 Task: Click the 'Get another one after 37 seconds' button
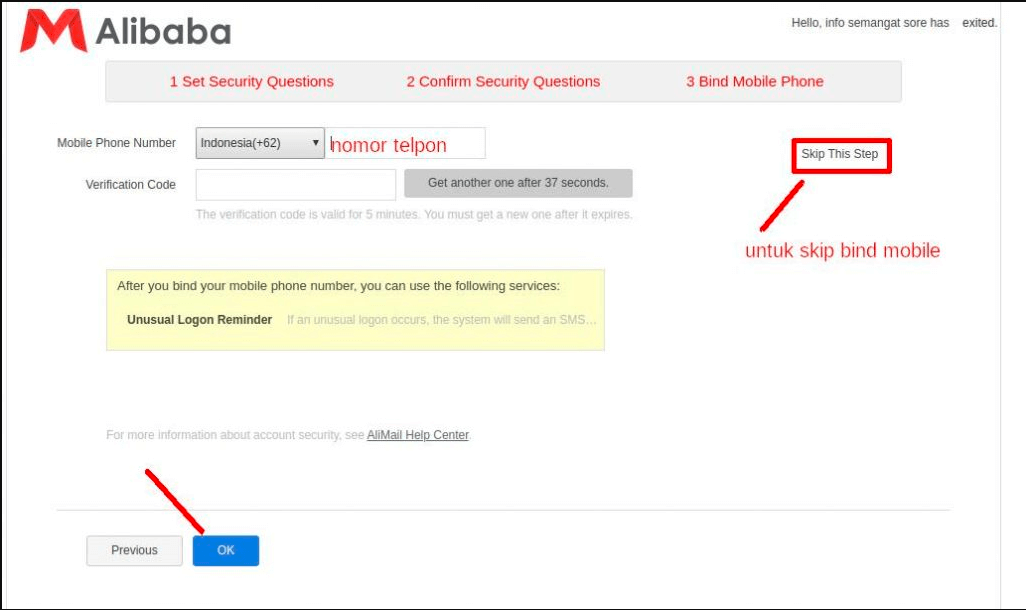click(518, 183)
